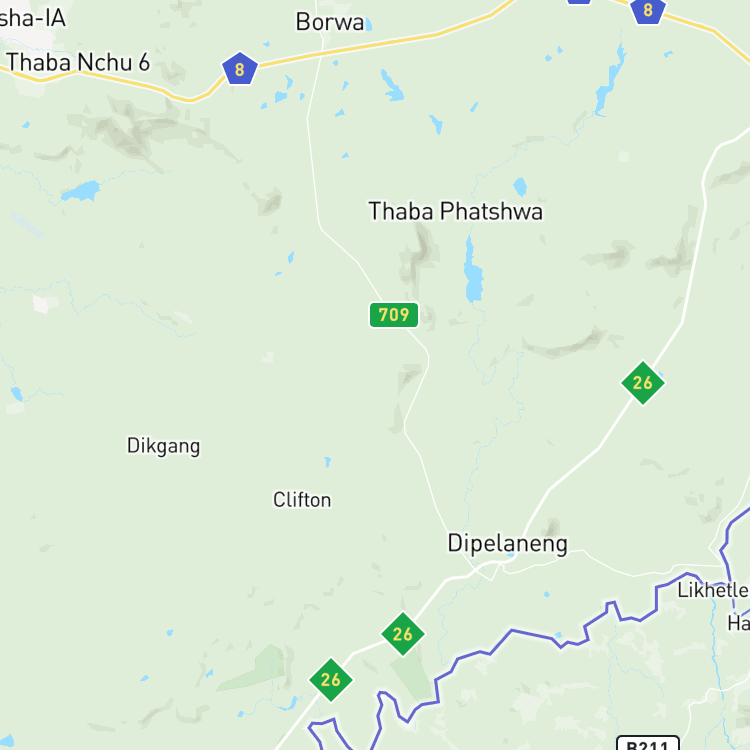The width and height of the screenshot is (750, 750).
Task: Click the B211 road label at the bottom
Action: (648, 743)
